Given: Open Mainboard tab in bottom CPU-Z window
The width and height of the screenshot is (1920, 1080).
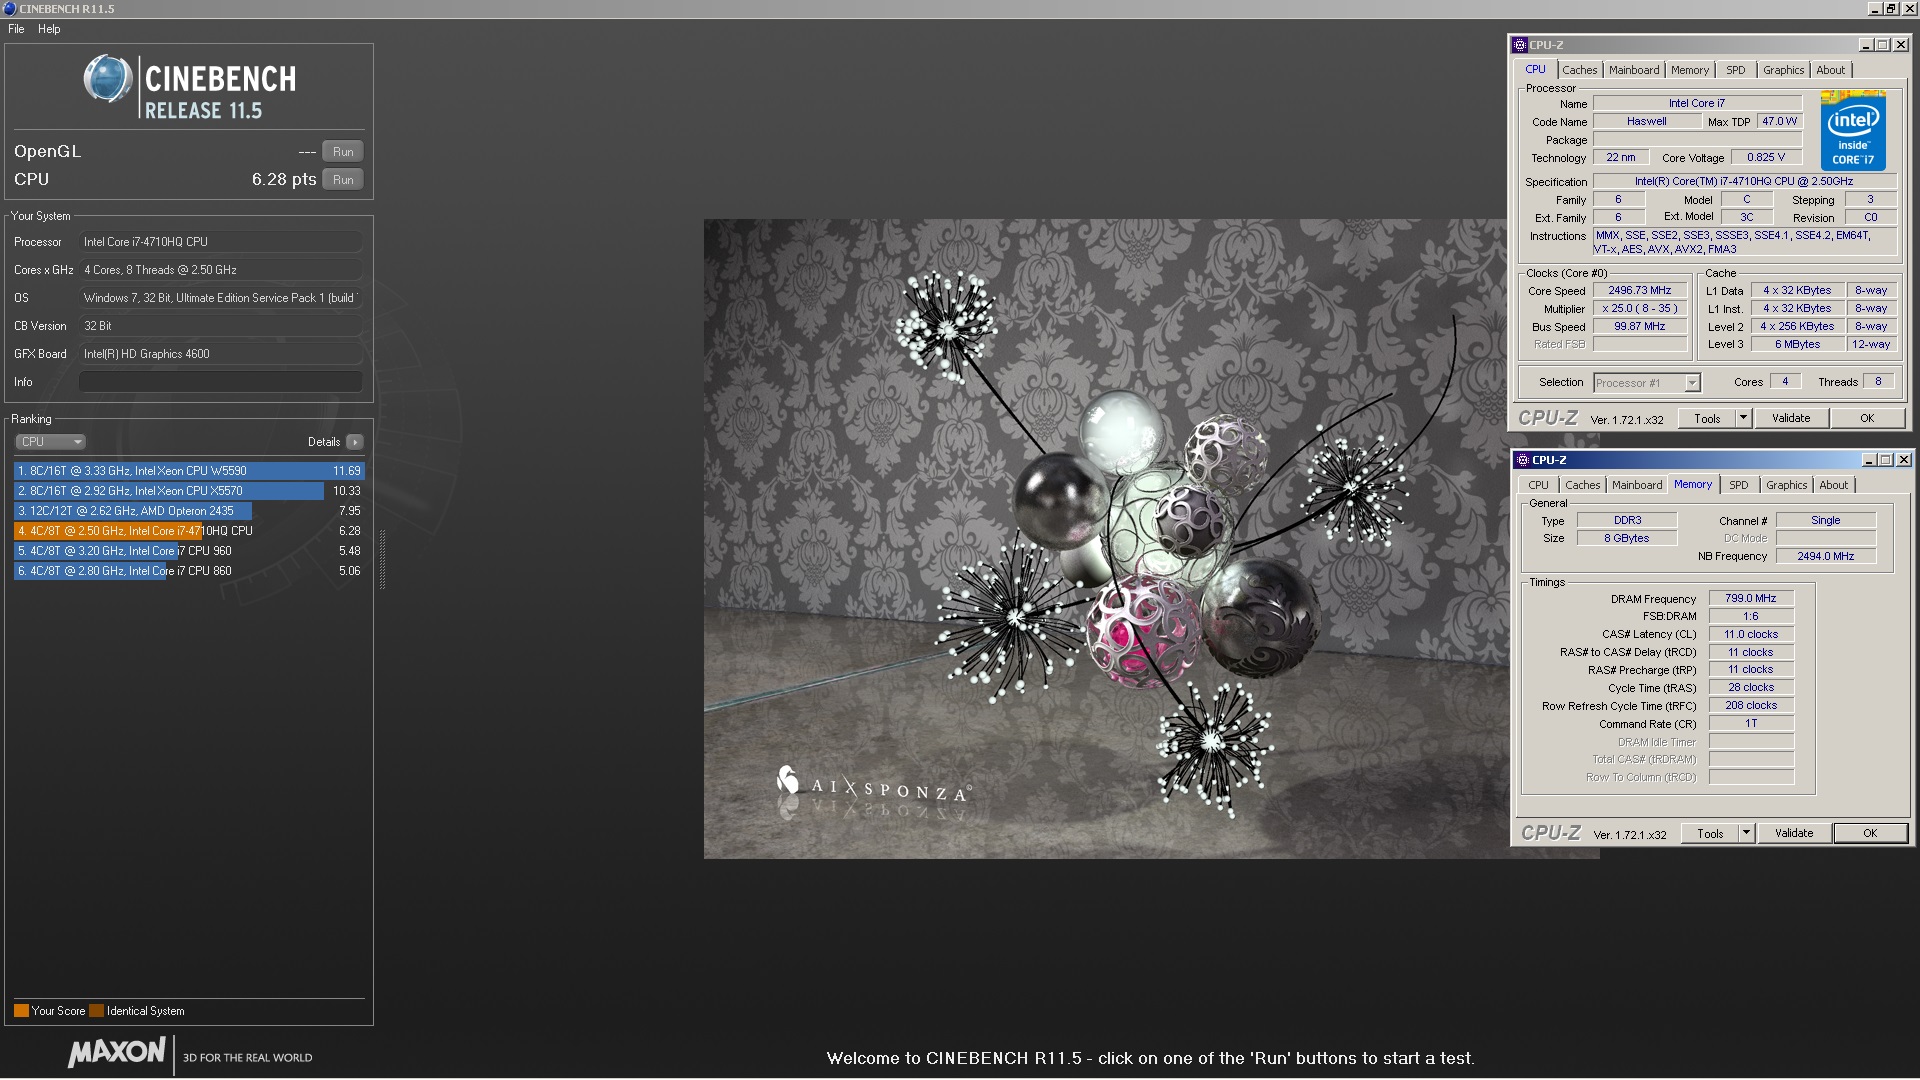Looking at the screenshot, I should [1637, 485].
